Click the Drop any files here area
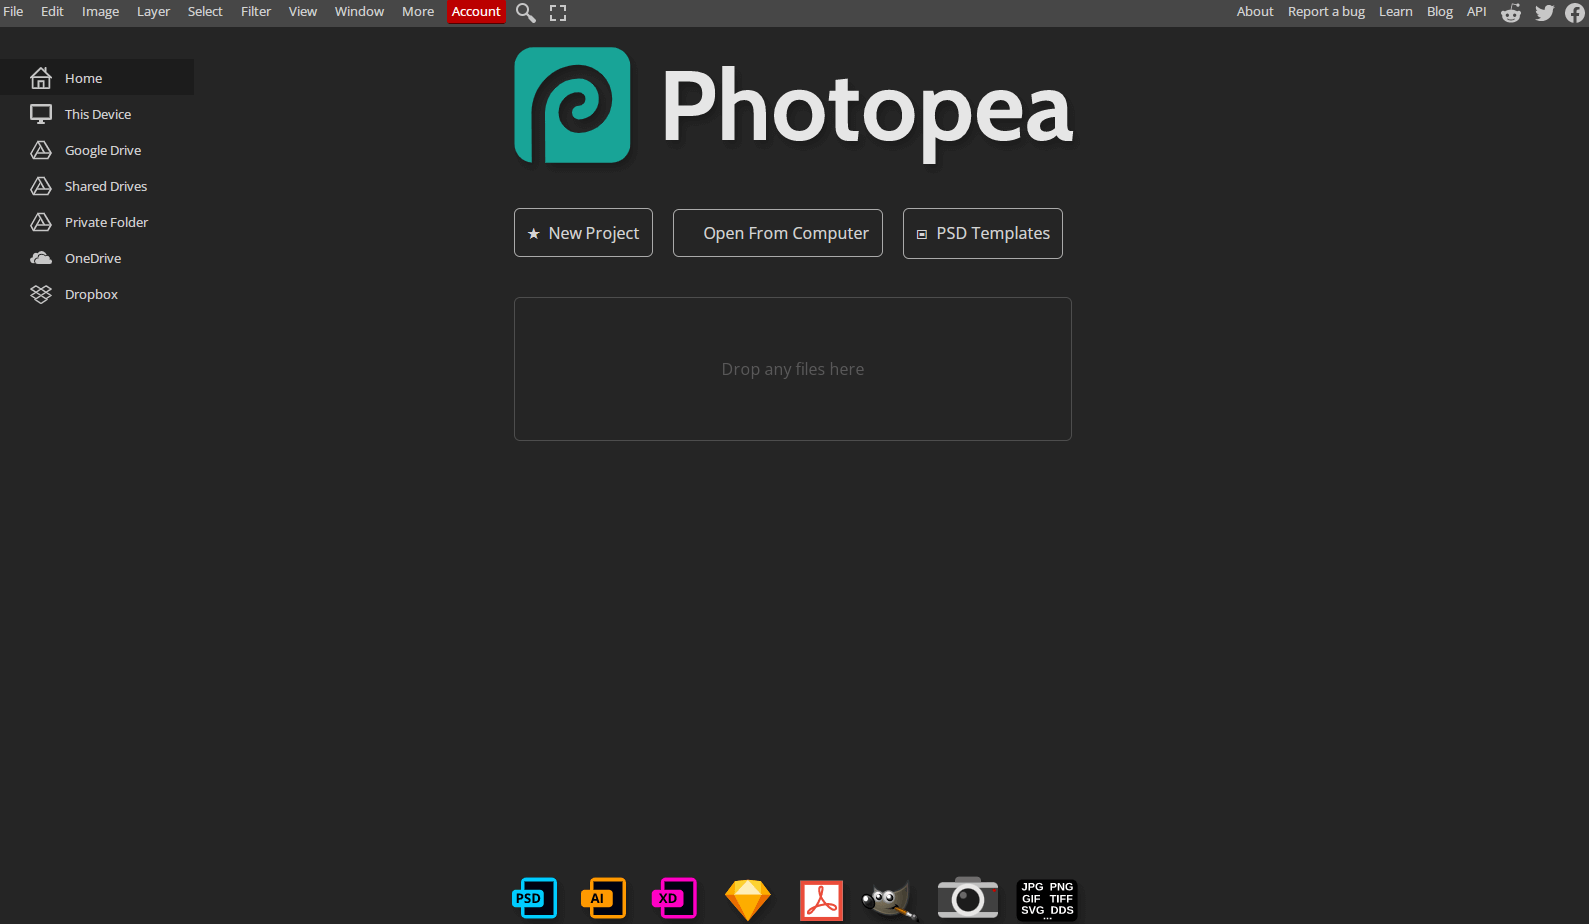This screenshot has width=1589, height=924. click(793, 369)
